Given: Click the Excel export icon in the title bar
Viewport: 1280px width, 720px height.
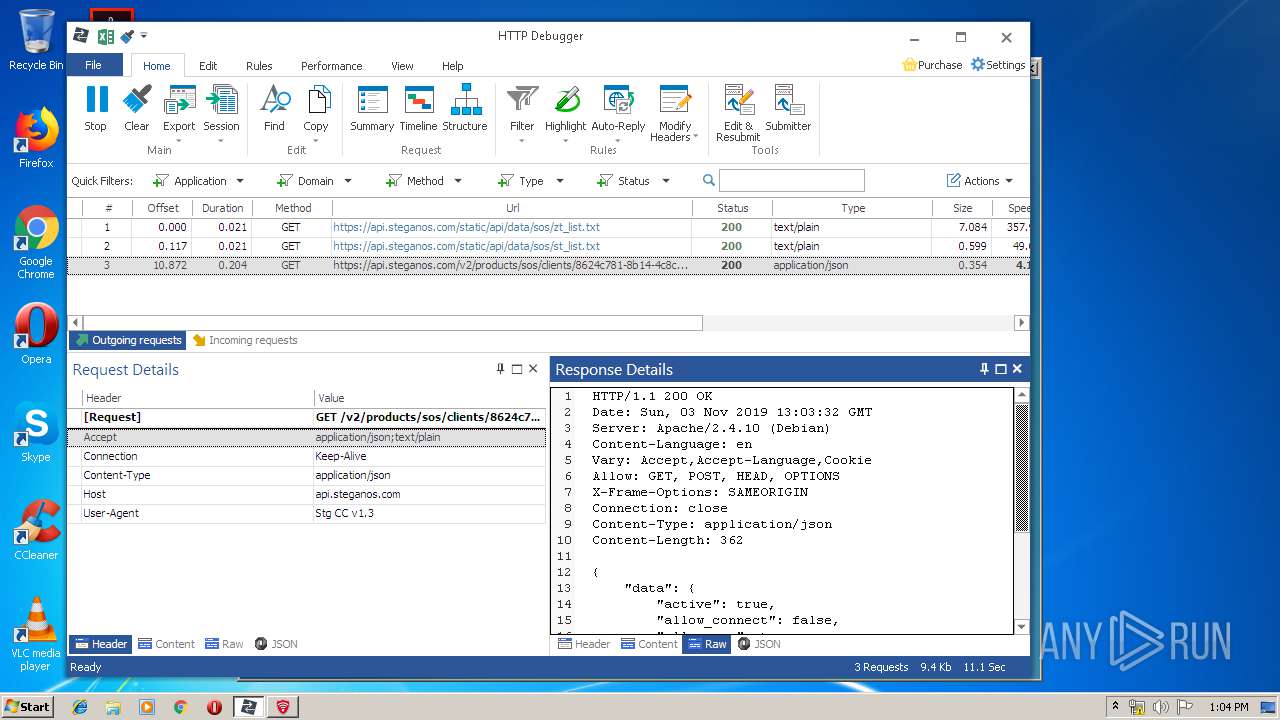Looking at the screenshot, I should 105,36.
